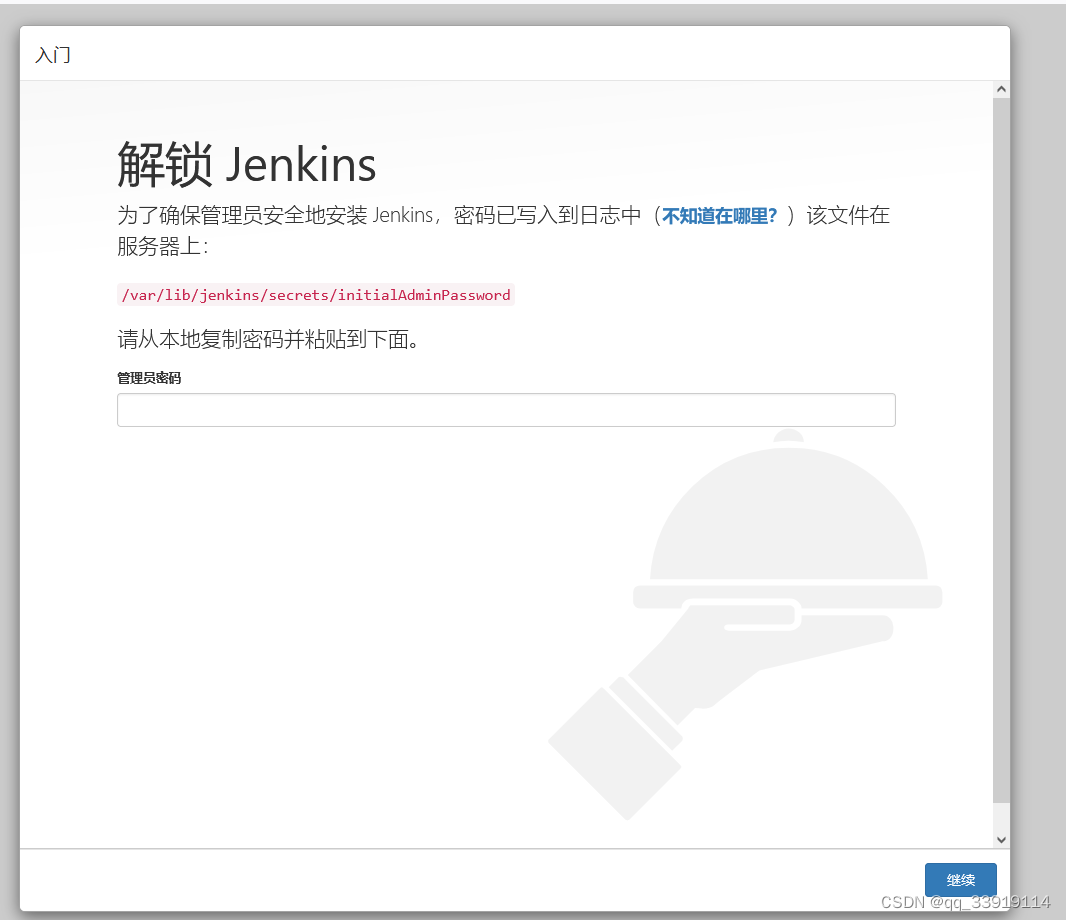Click the highlighted red password path snippet
Image resolution: width=1066 pixels, height=920 pixels.
coord(316,295)
